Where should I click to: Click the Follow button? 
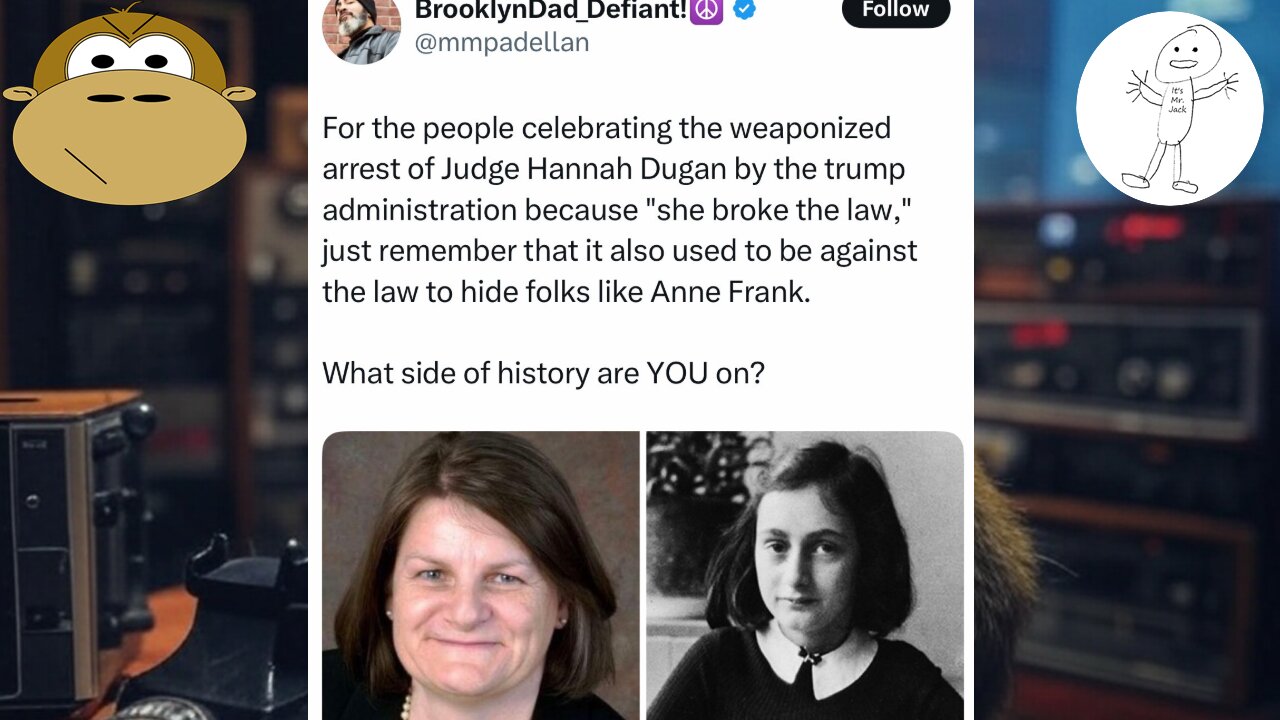click(896, 12)
